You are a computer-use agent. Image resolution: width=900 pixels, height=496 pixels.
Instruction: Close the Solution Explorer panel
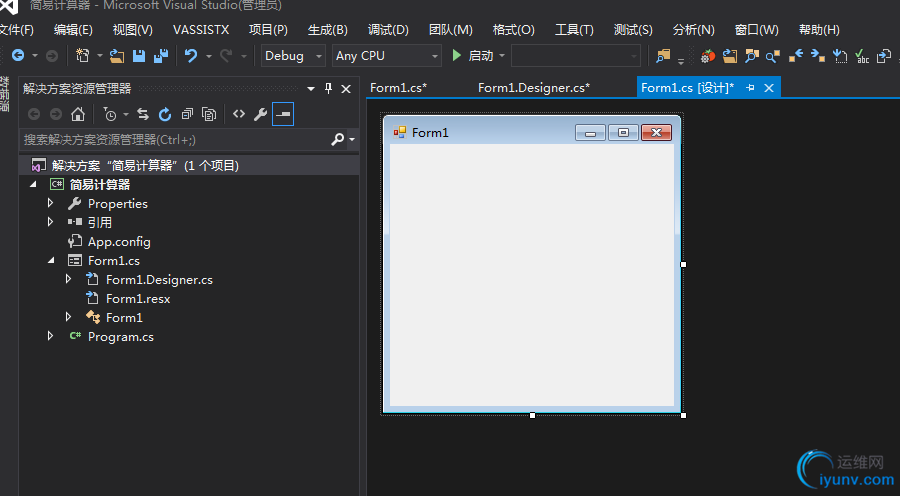point(346,88)
